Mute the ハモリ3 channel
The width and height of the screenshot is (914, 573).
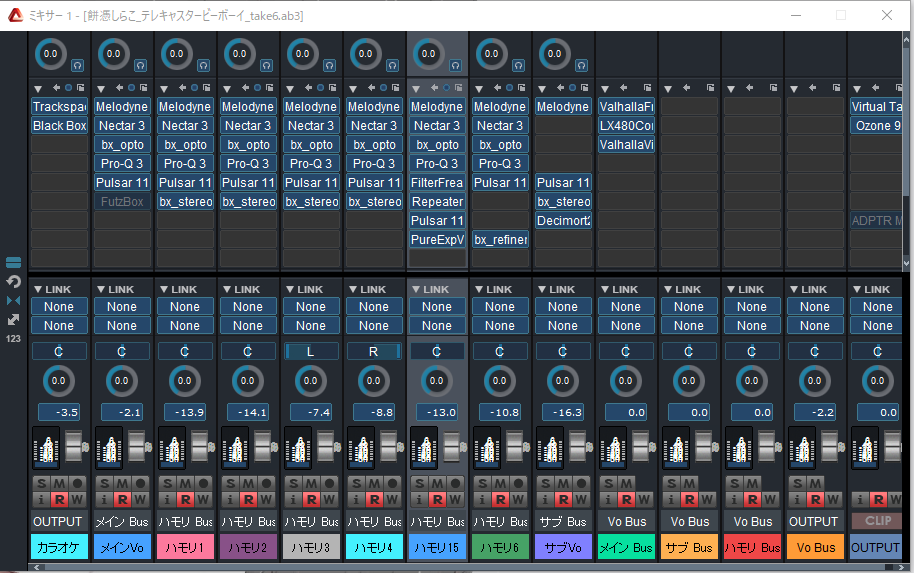[311, 483]
